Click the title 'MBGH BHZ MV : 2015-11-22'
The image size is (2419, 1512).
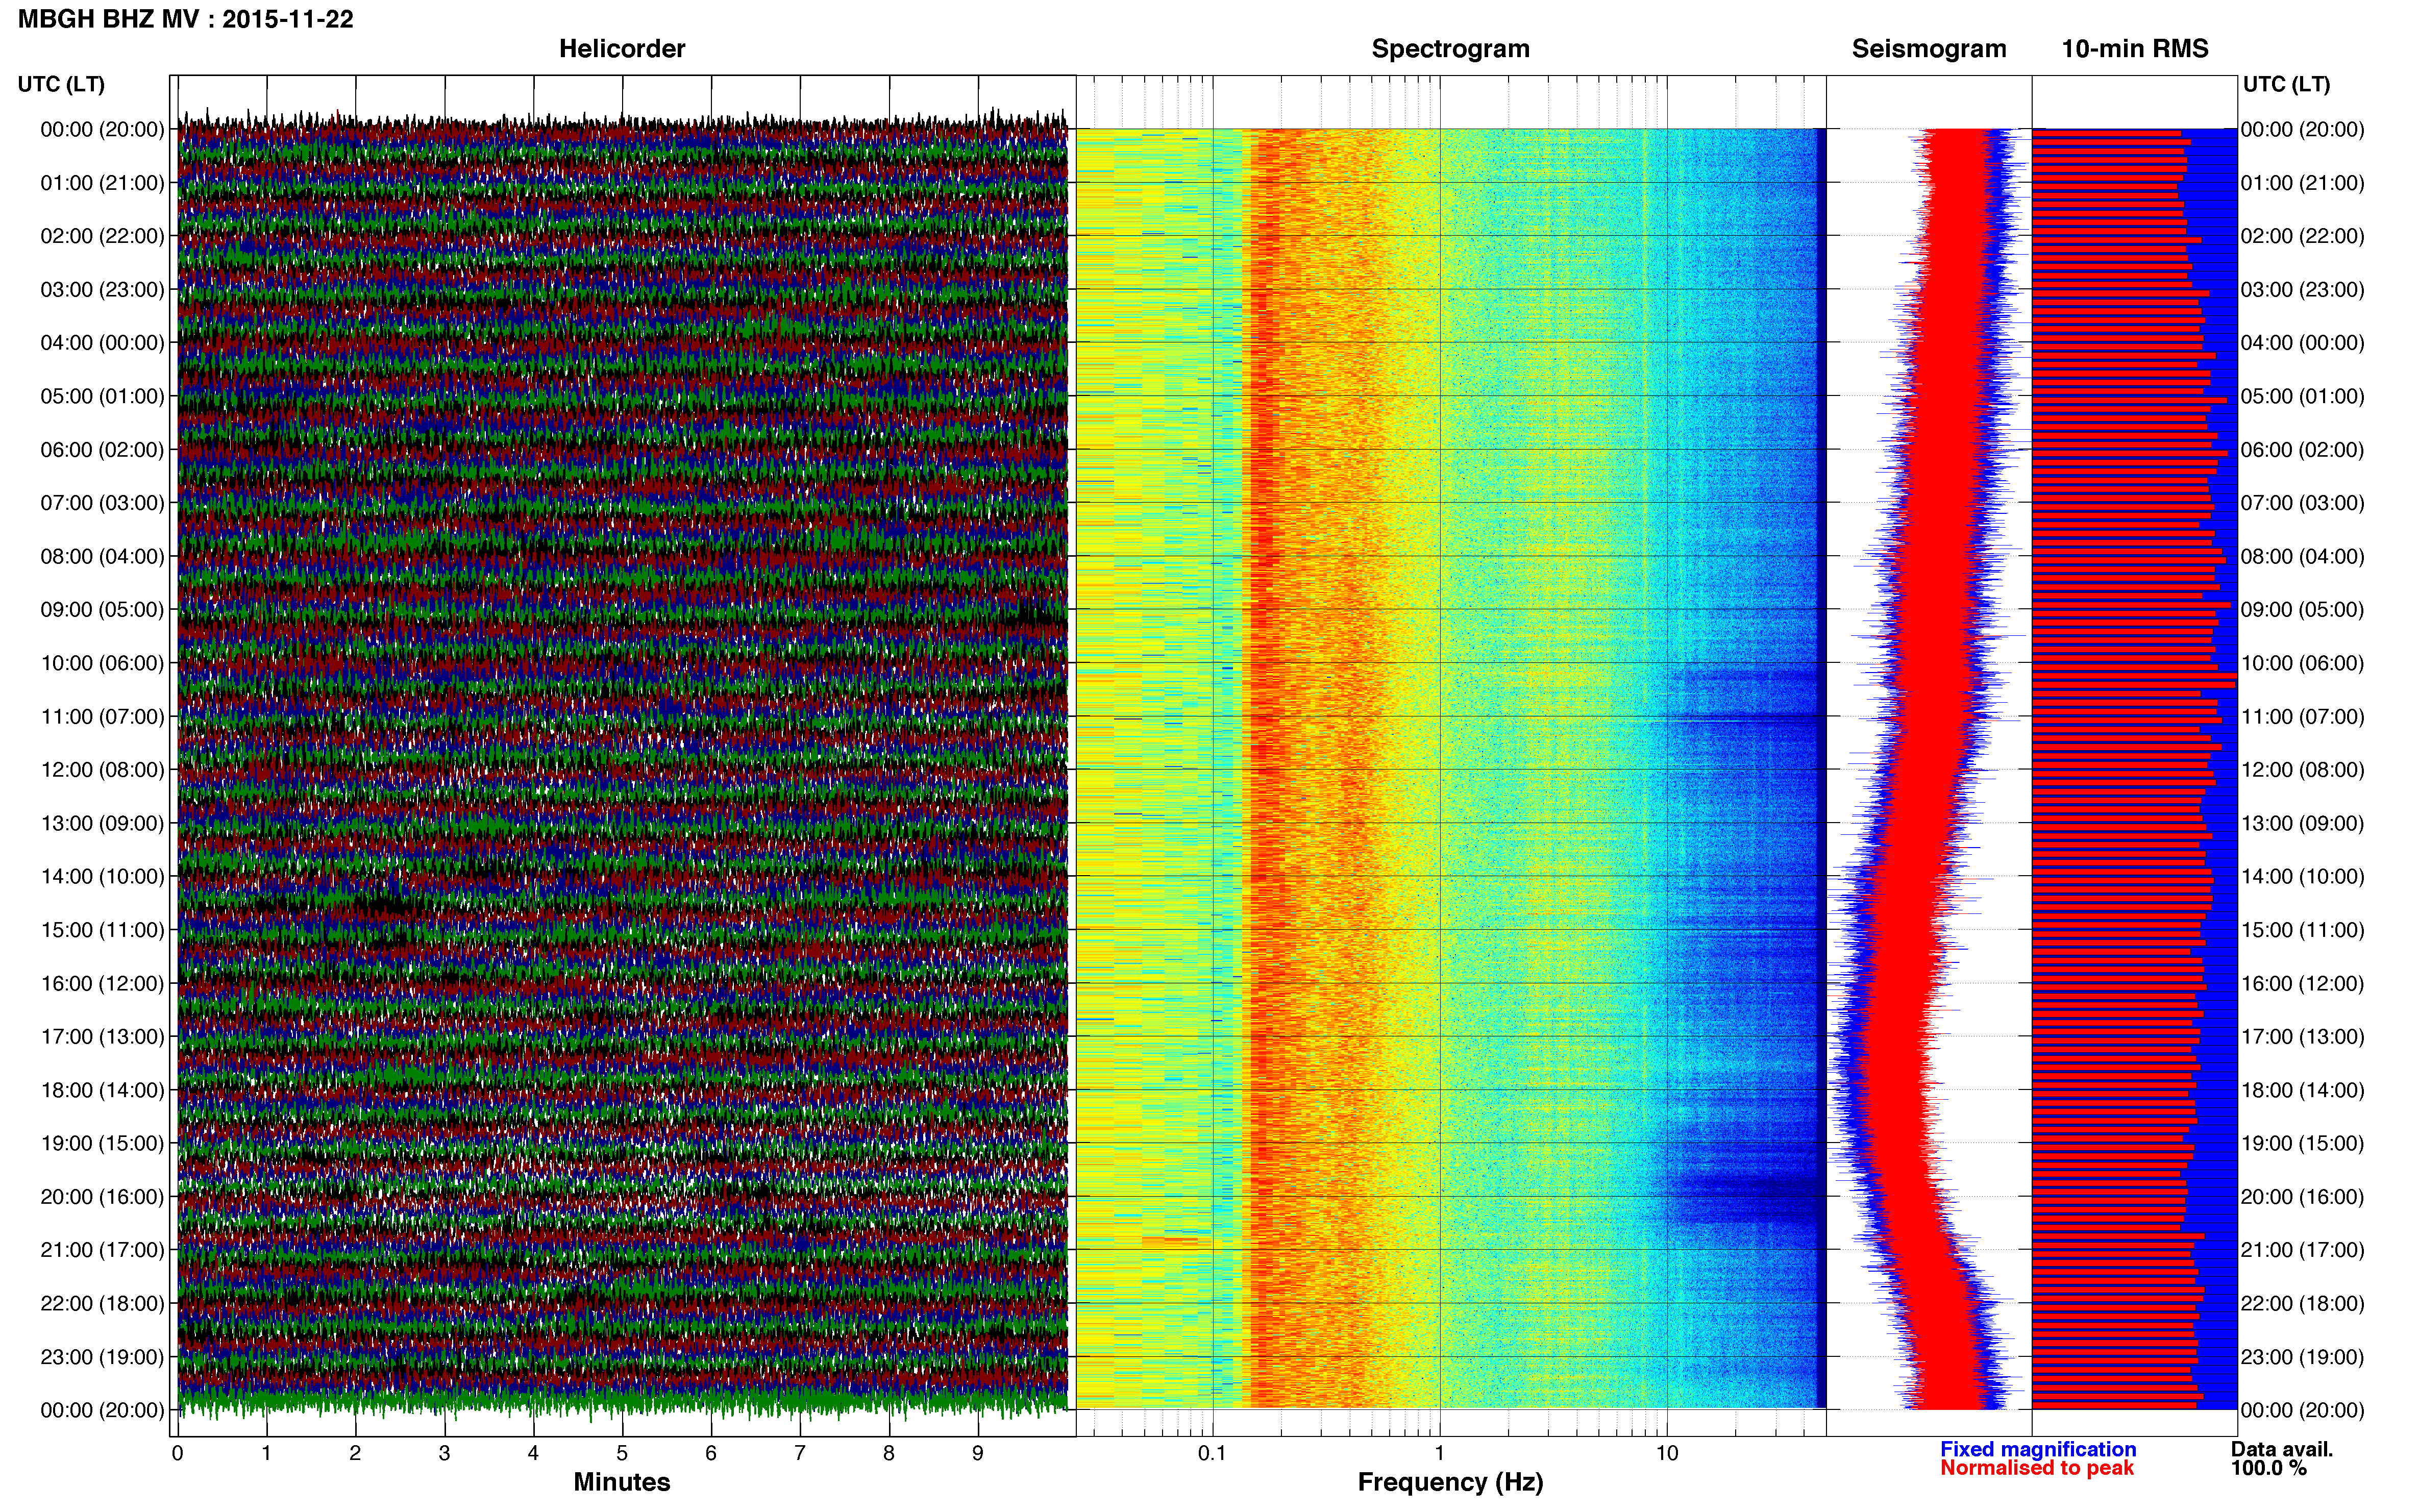tap(185, 19)
